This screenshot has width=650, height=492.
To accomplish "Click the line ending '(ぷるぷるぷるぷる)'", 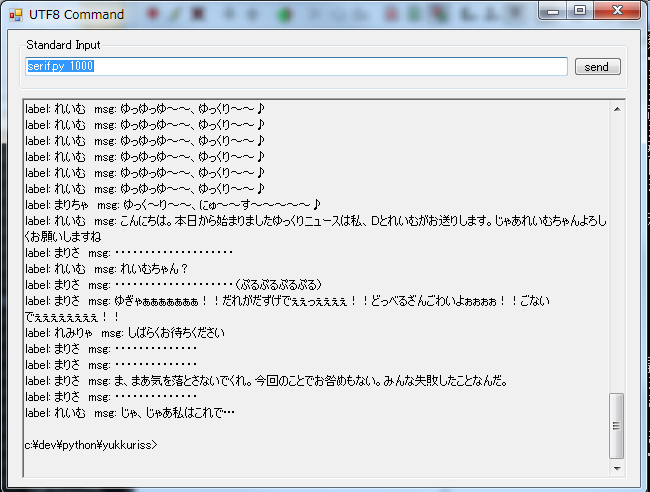I will point(173,285).
